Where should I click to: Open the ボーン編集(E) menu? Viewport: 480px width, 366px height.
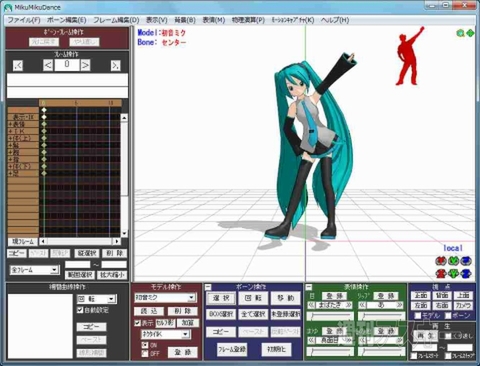tap(67, 20)
